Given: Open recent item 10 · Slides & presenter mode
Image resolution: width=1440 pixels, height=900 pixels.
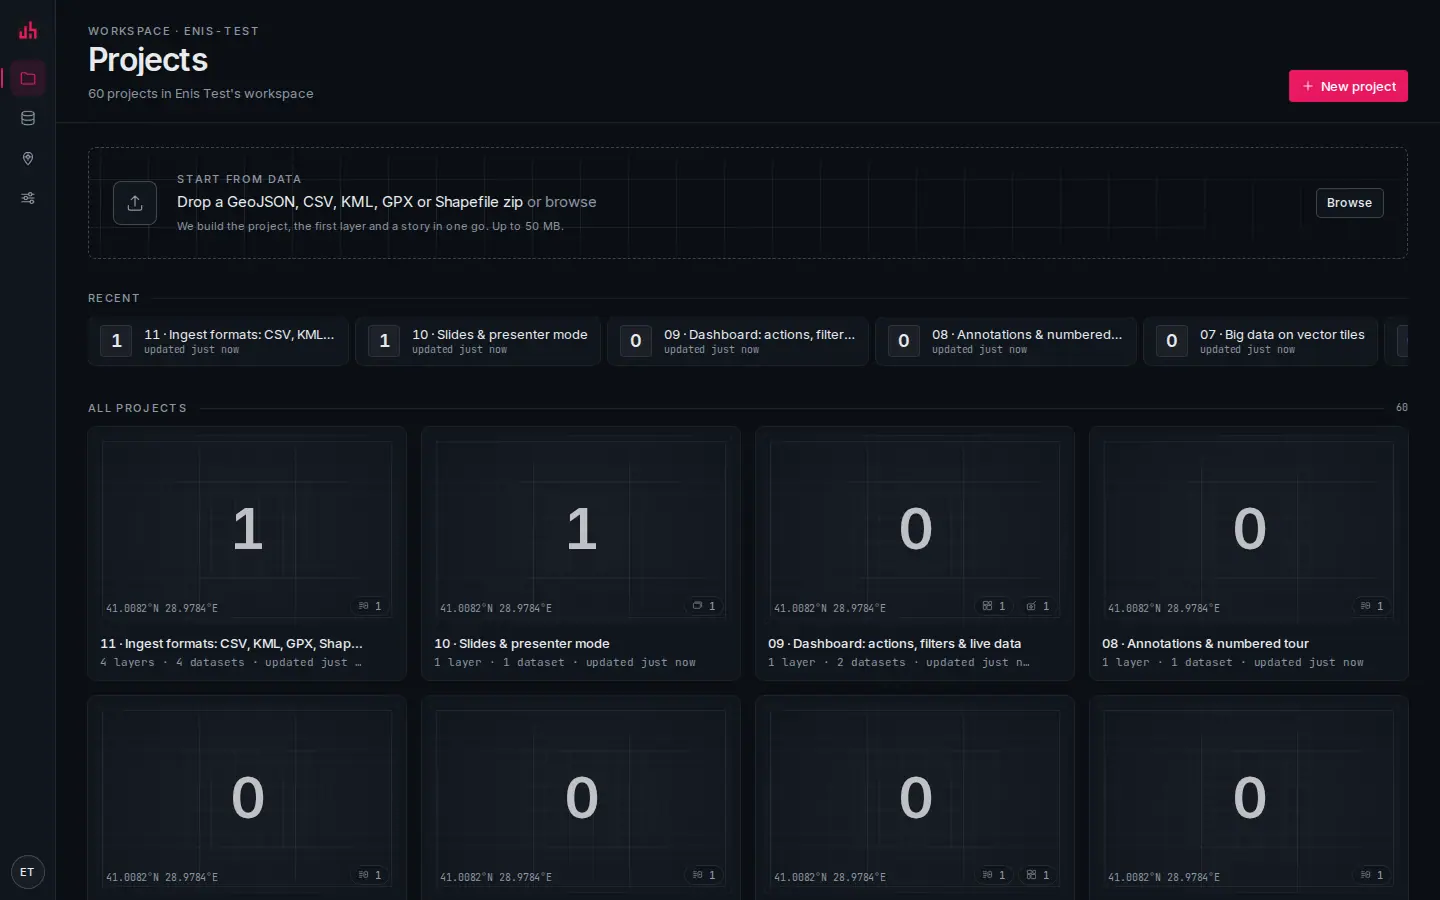Looking at the screenshot, I should pyautogui.click(x=478, y=341).
